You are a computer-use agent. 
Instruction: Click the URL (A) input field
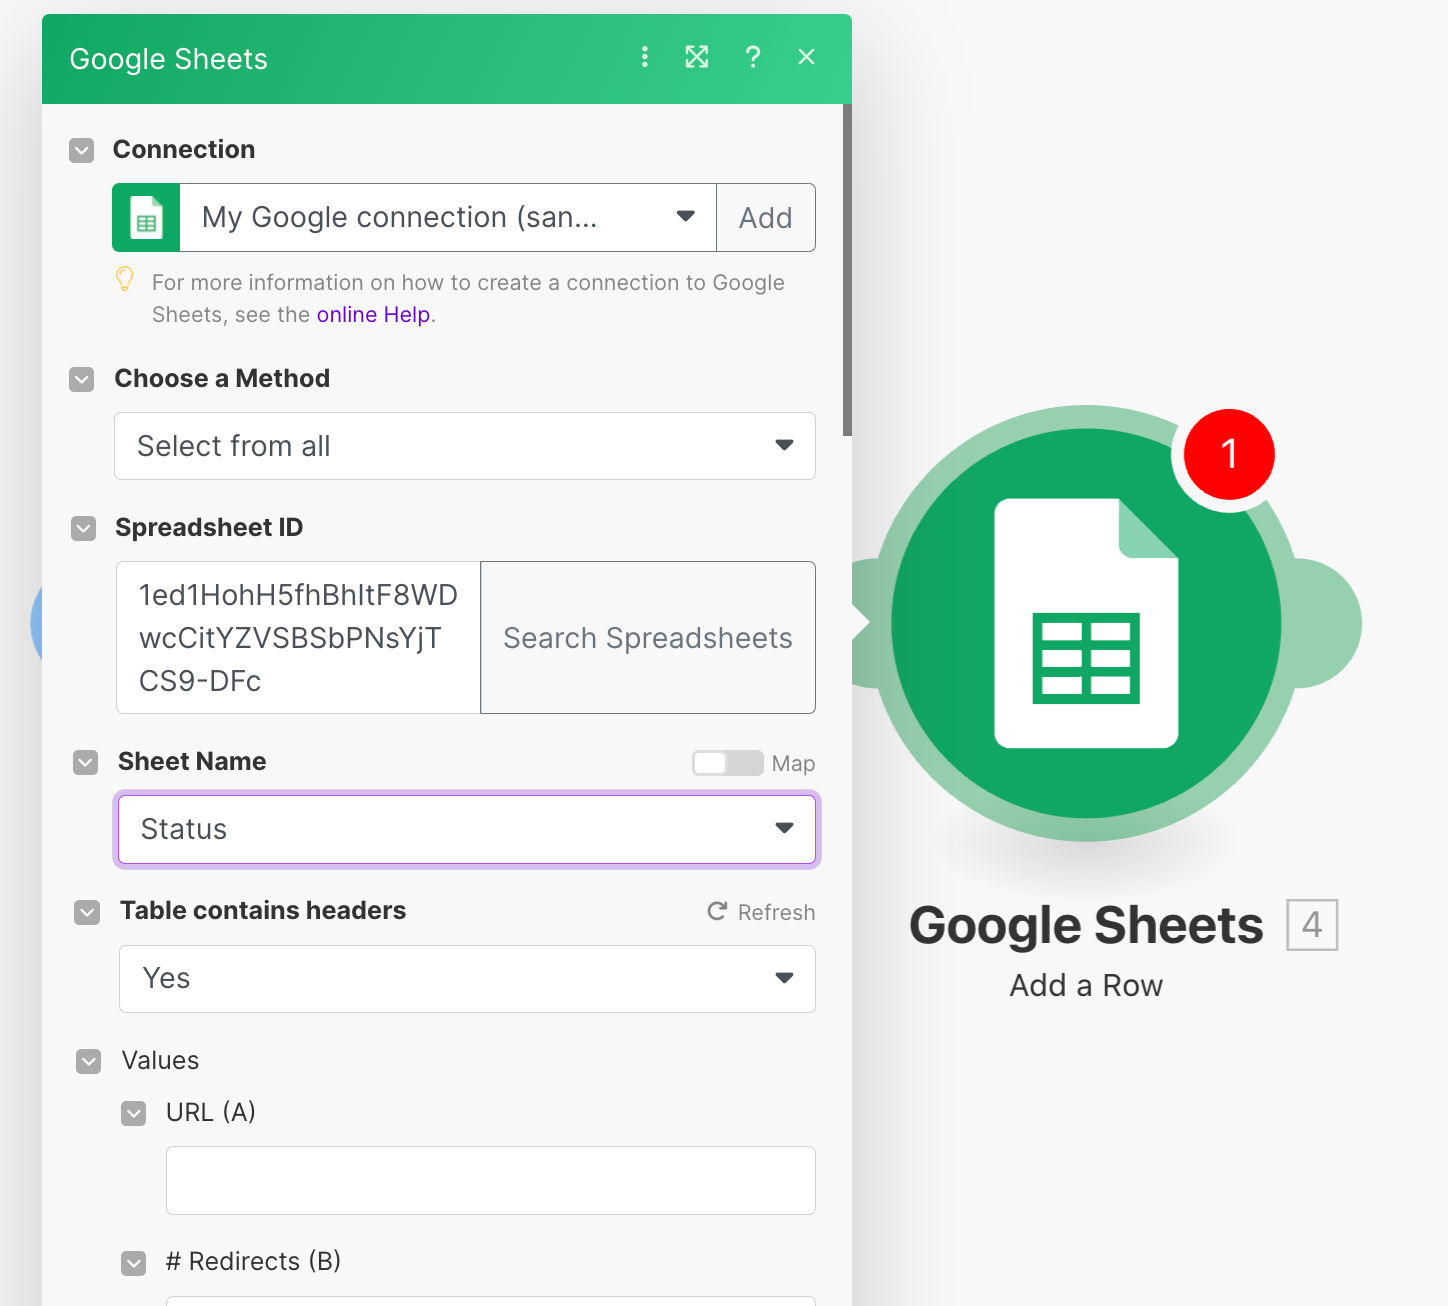[x=491, y=1180]
